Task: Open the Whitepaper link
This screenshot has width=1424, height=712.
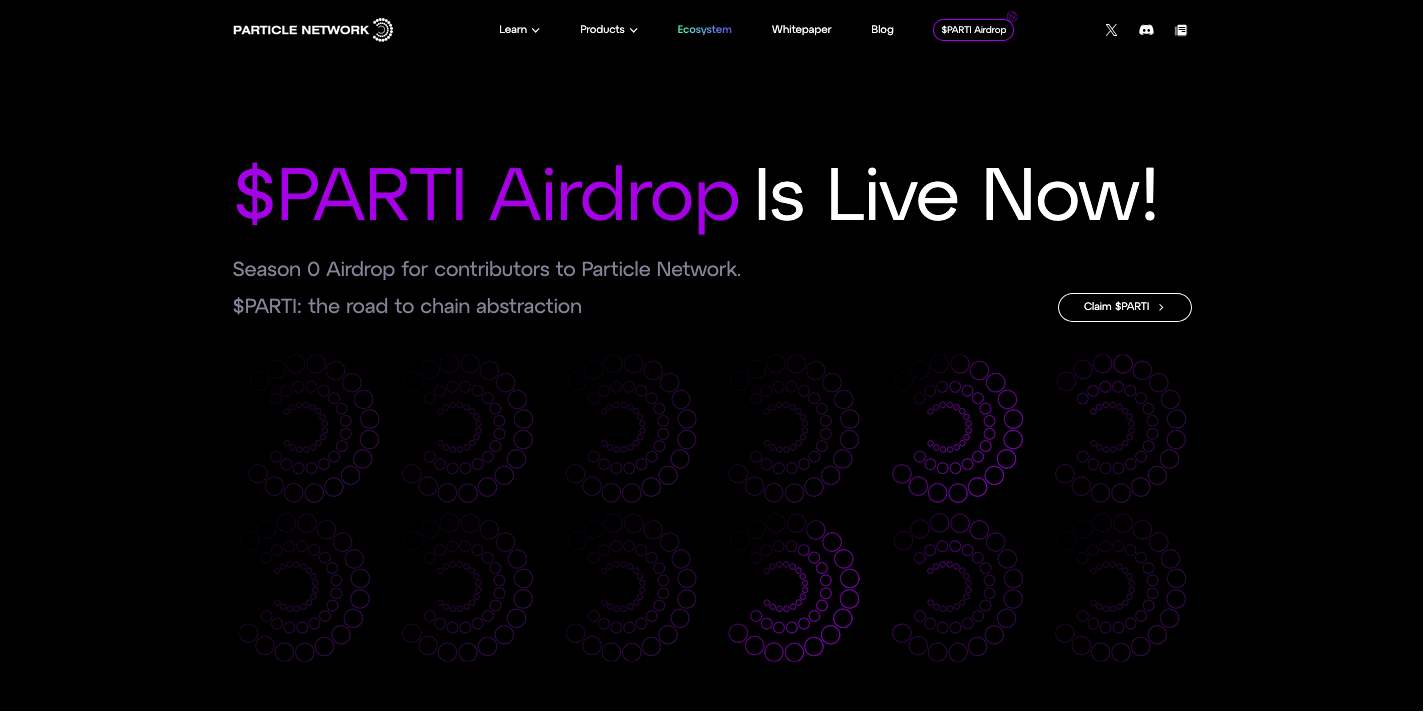Action: click(801, 30)
